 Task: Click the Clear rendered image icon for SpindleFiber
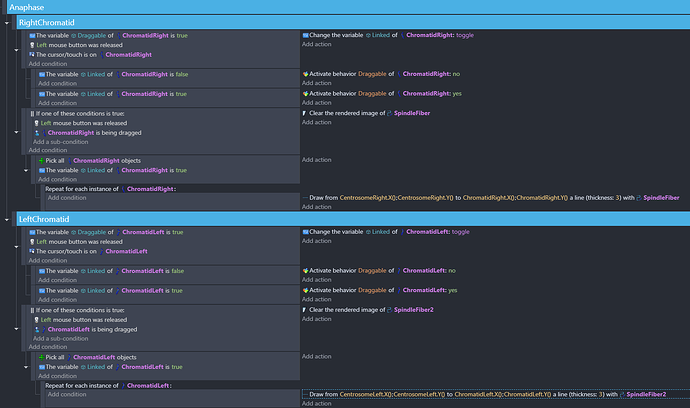[304, 113]
